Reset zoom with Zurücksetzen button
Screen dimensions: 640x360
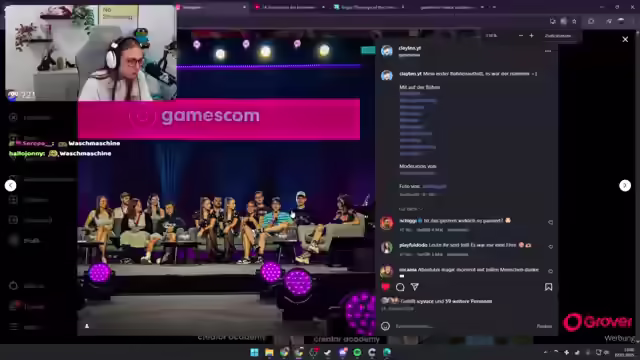point(558,36)
